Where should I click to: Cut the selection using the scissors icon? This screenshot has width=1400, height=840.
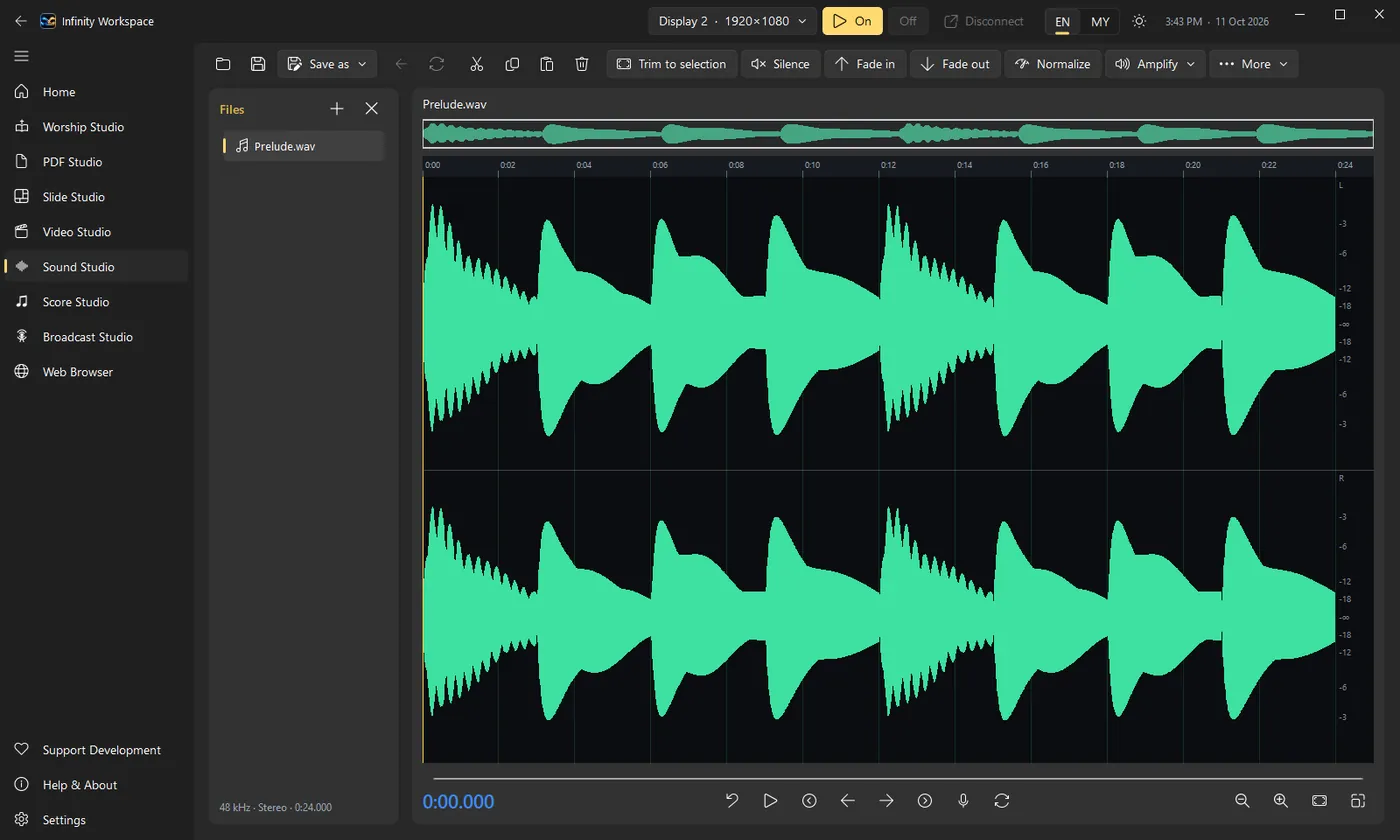point(477,64)
